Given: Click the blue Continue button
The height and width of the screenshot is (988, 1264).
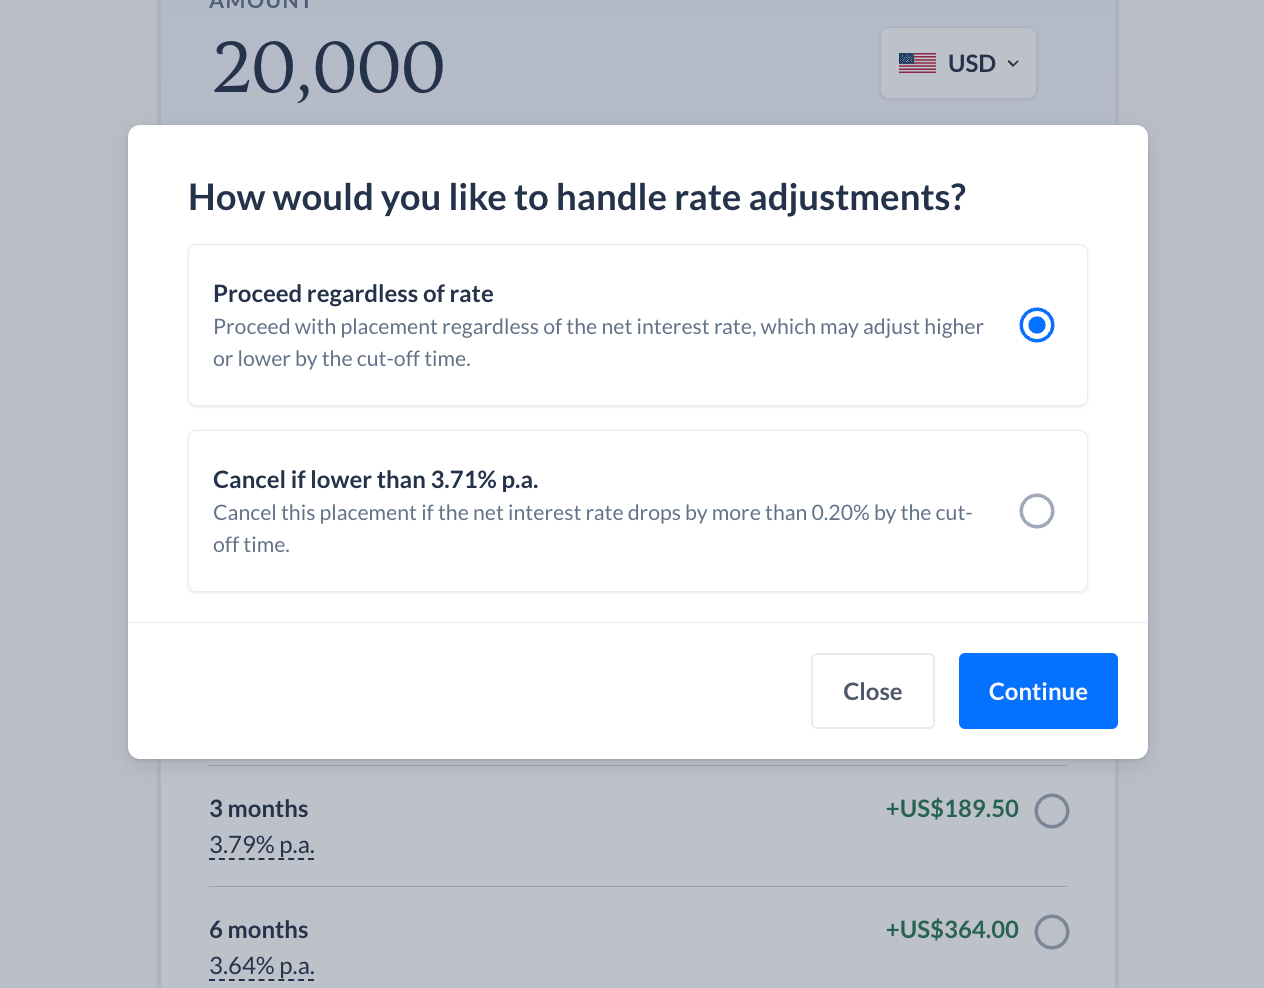Looking at the screenshot, I should pyautogui.click(x=1038, y=691).
